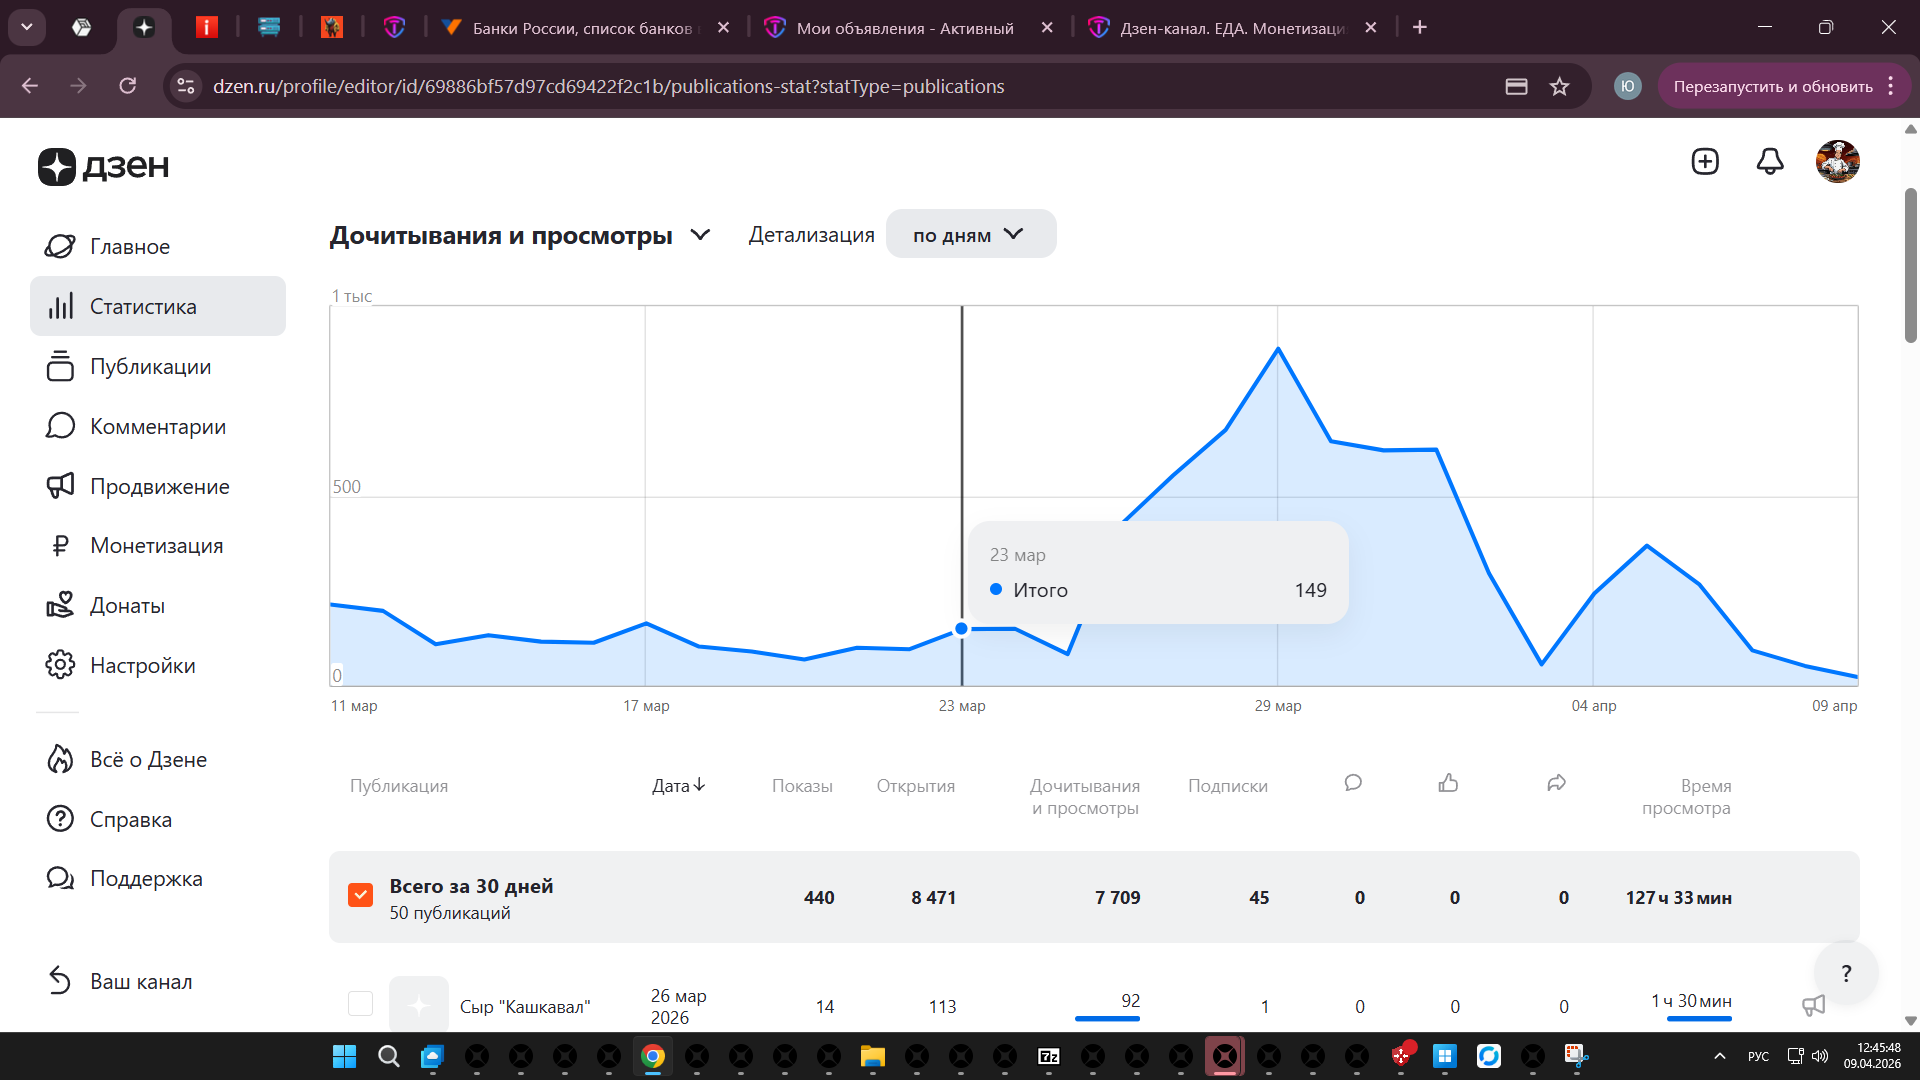This screenshot has height=1080, width=1920.
Task: Expand the Дочитывания и просмотры metric dropdown
Action: [700, 235]
